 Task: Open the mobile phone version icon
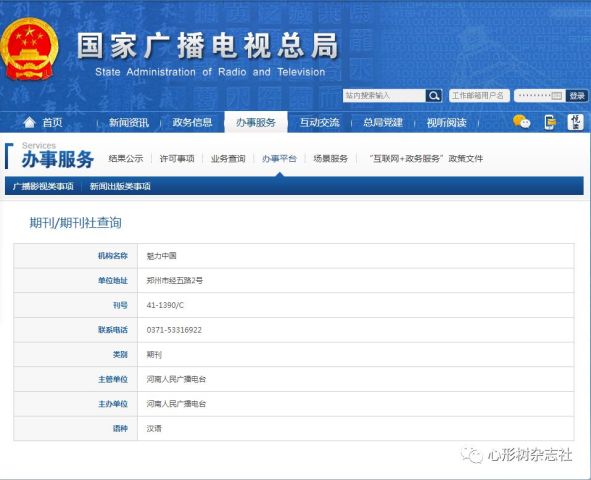550,122
